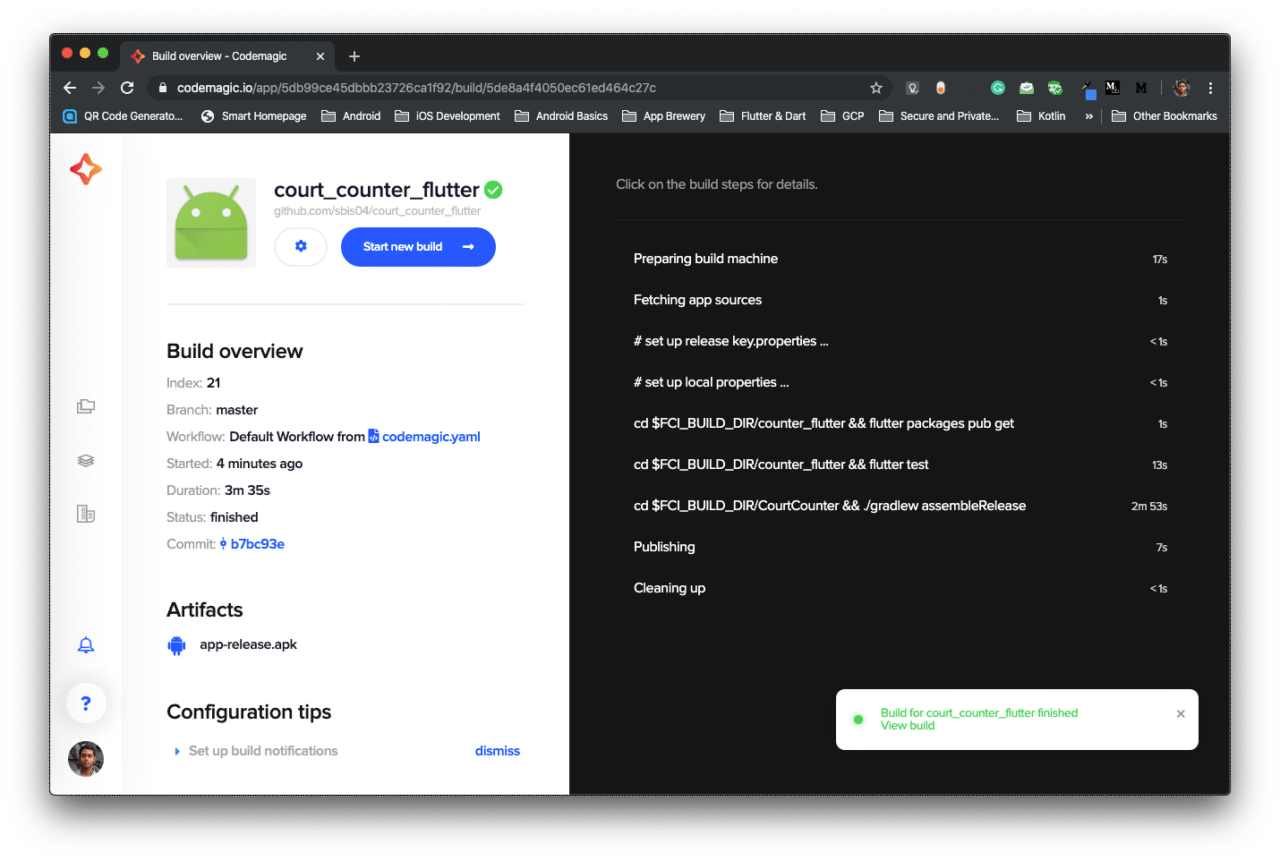Viewport: 1280px width, 861px height.
Task: Open the Medium M extension icon
Action: click(x=1141, y=88)
